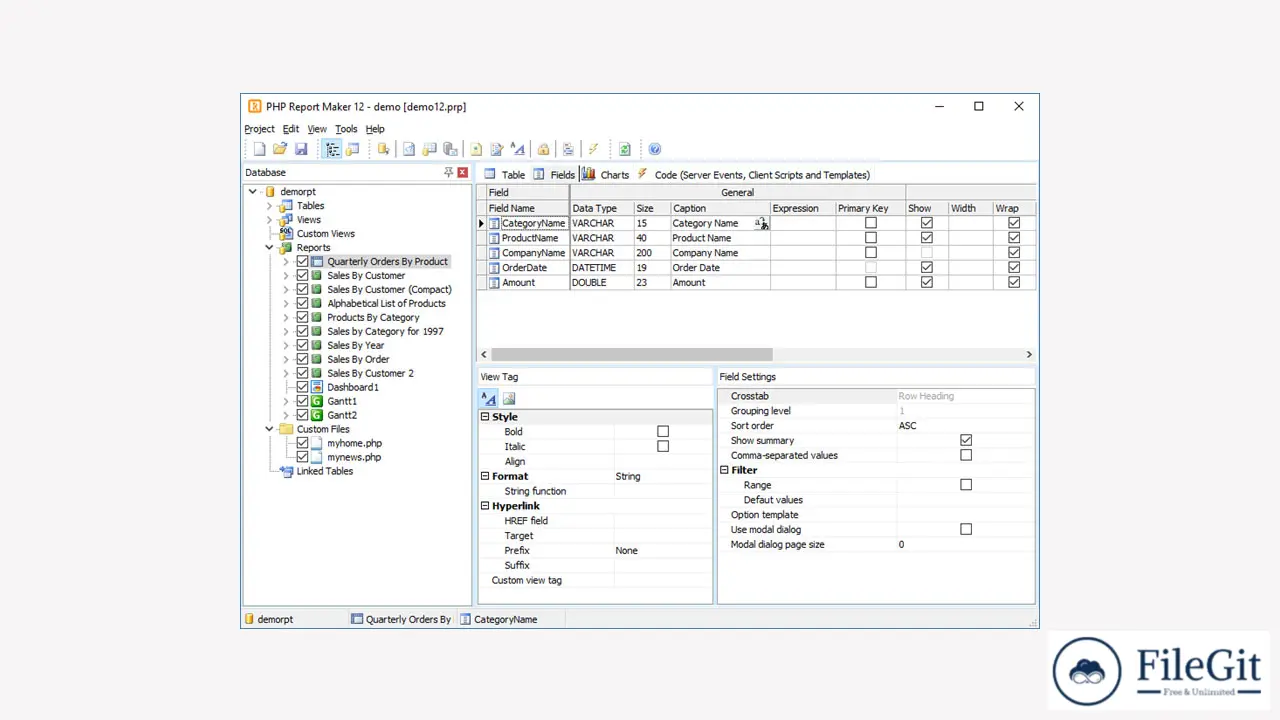The image size is (1280, 720).
Task: Toggle the Bold style checkbox
Action: click(x=662, y=432)
